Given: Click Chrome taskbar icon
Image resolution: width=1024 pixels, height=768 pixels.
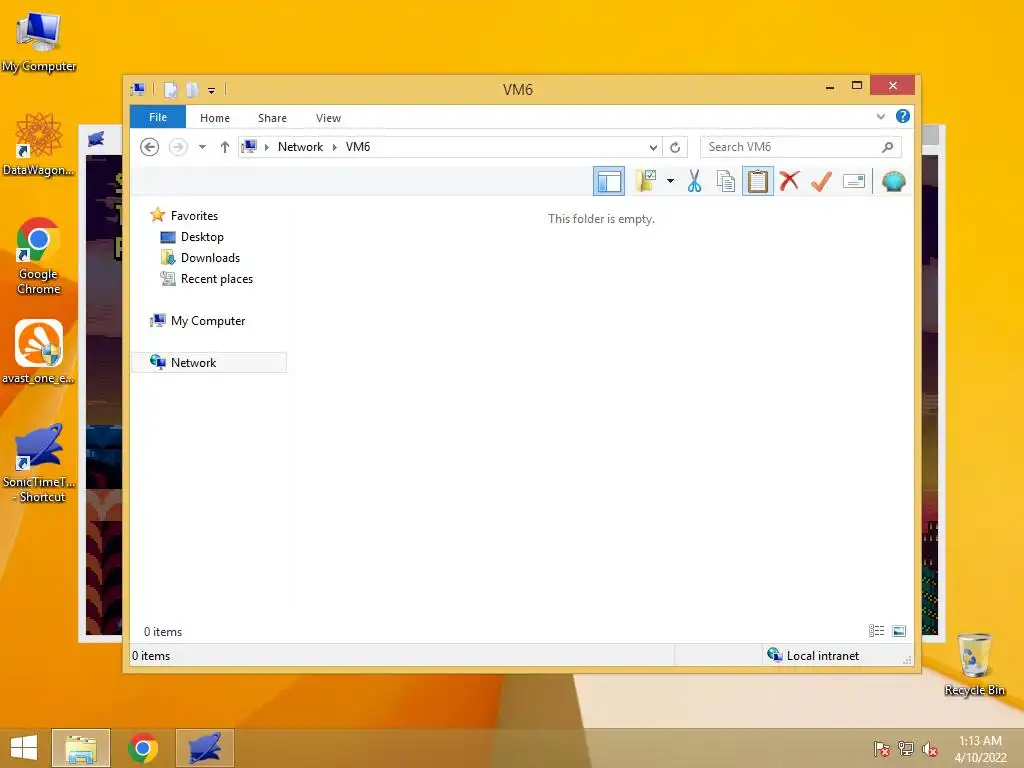Looking at the screenshot, I should (143, 748).
